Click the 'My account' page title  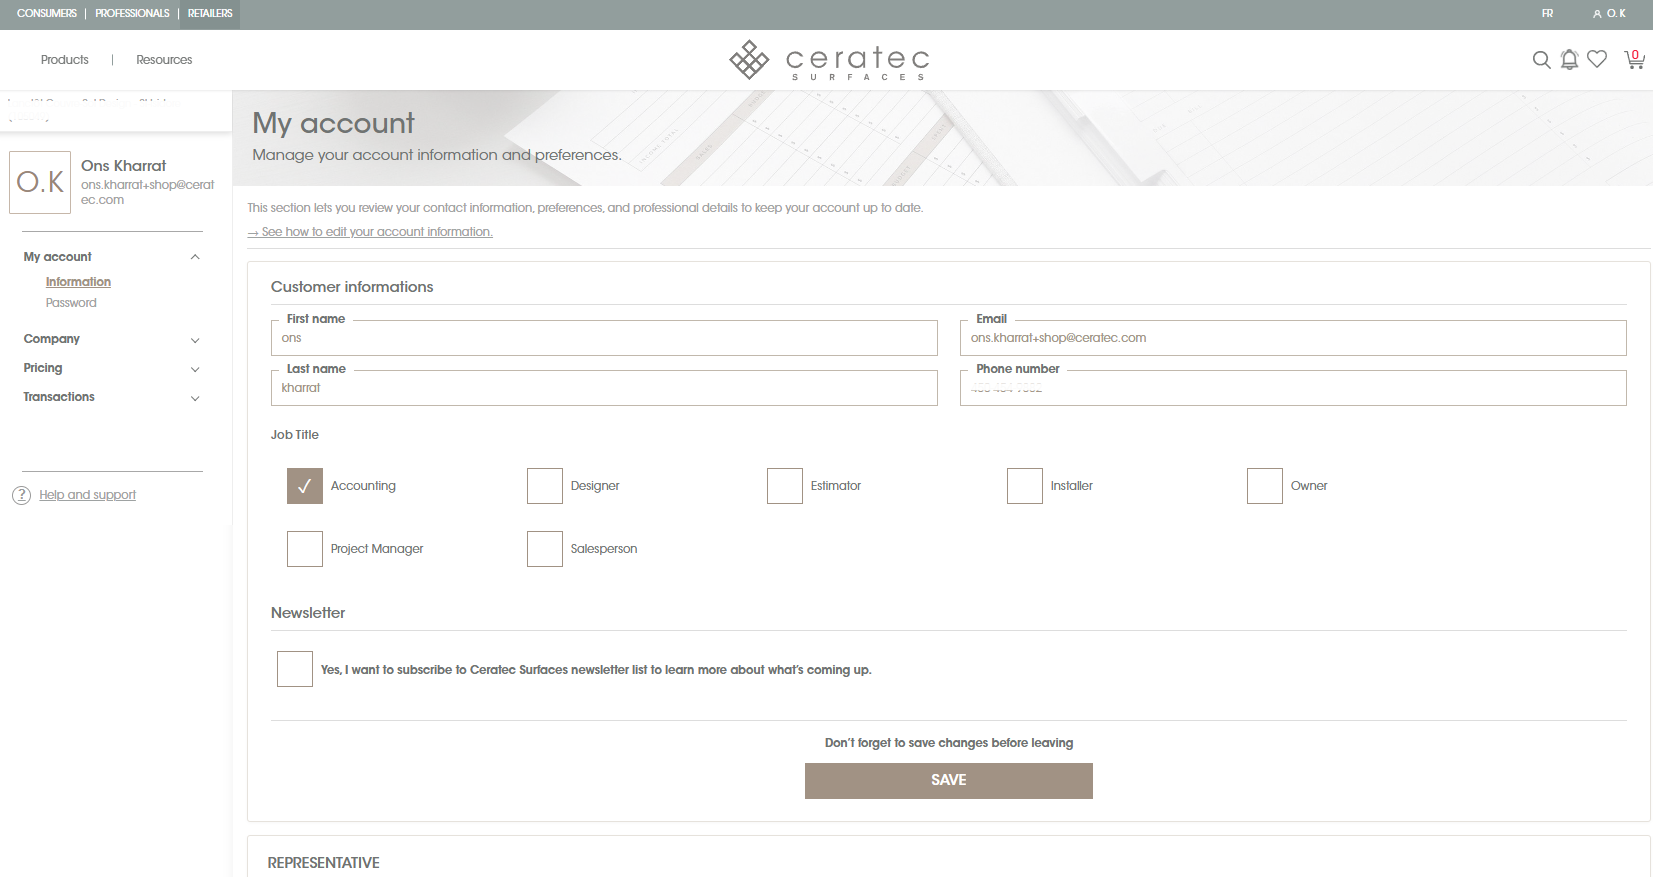(x=333, y=123)
